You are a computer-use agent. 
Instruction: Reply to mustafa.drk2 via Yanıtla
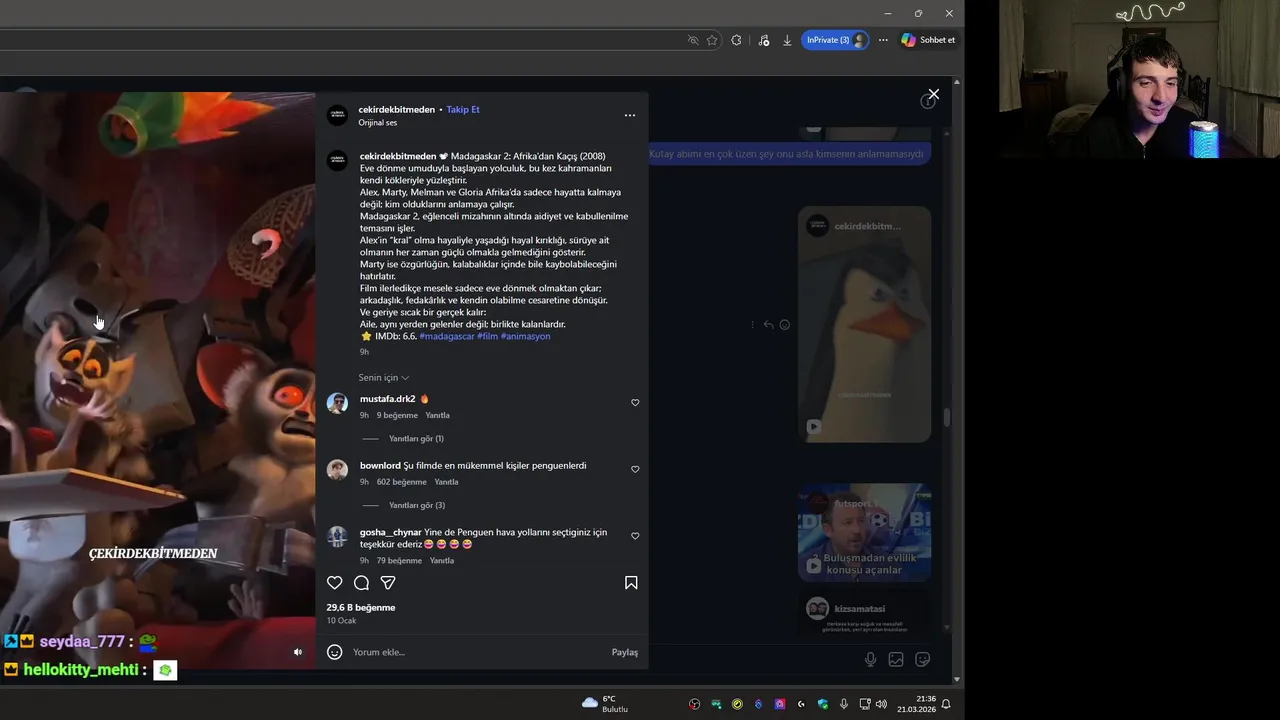(437, 415)
